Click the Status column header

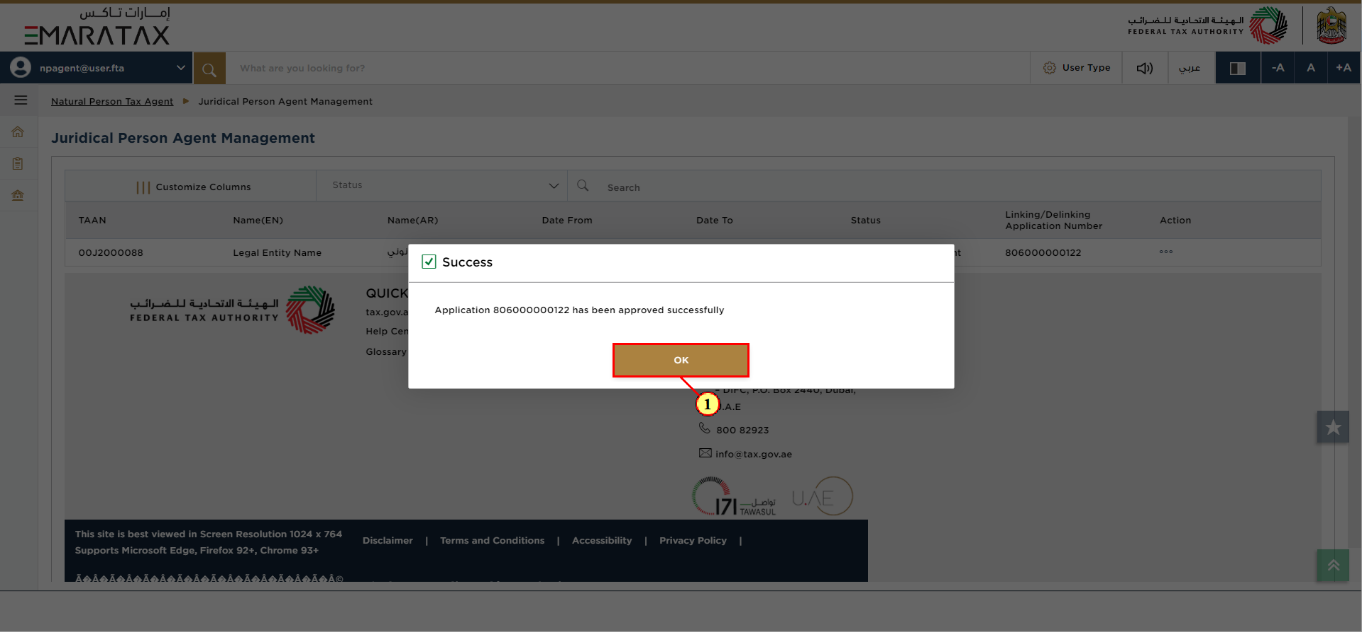865,220
